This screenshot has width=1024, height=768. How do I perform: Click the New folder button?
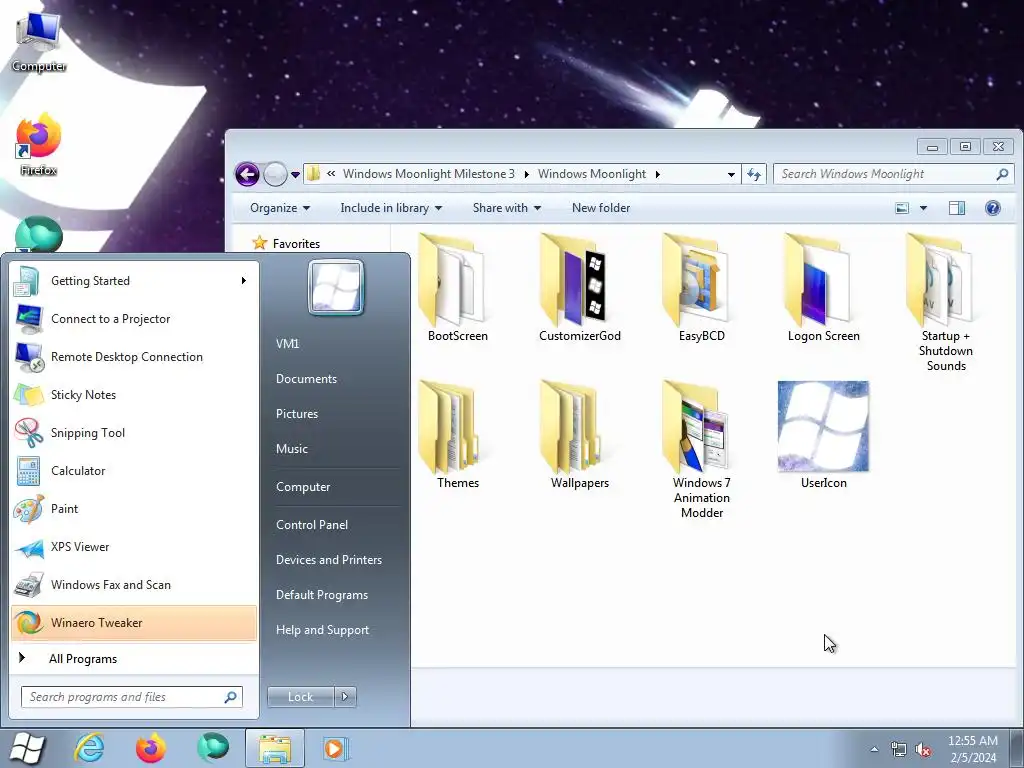(x=601, y=208)
